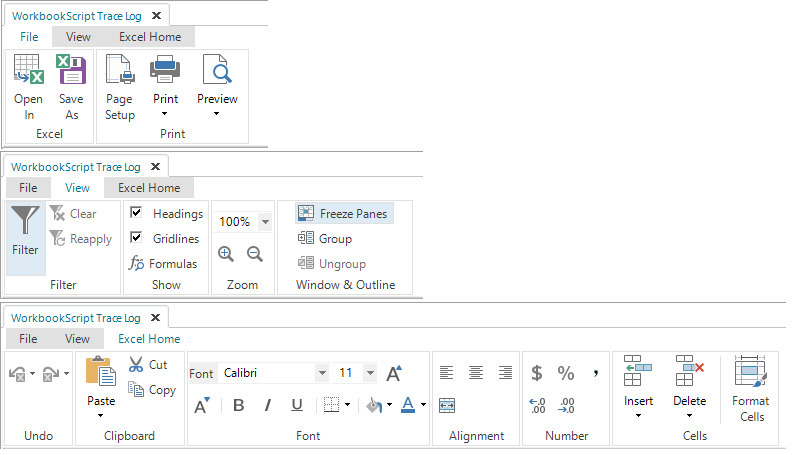The height and width of the screenshot is (455, 793).
Task: Open Format Cells dialog
Action: (751, 389)
